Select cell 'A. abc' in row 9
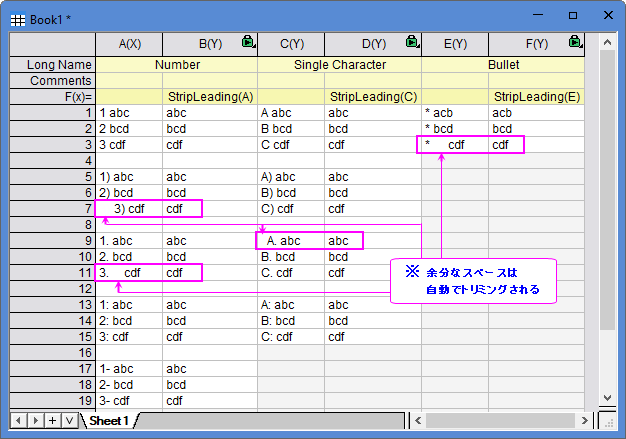626x439 pixels. [291, 241]
